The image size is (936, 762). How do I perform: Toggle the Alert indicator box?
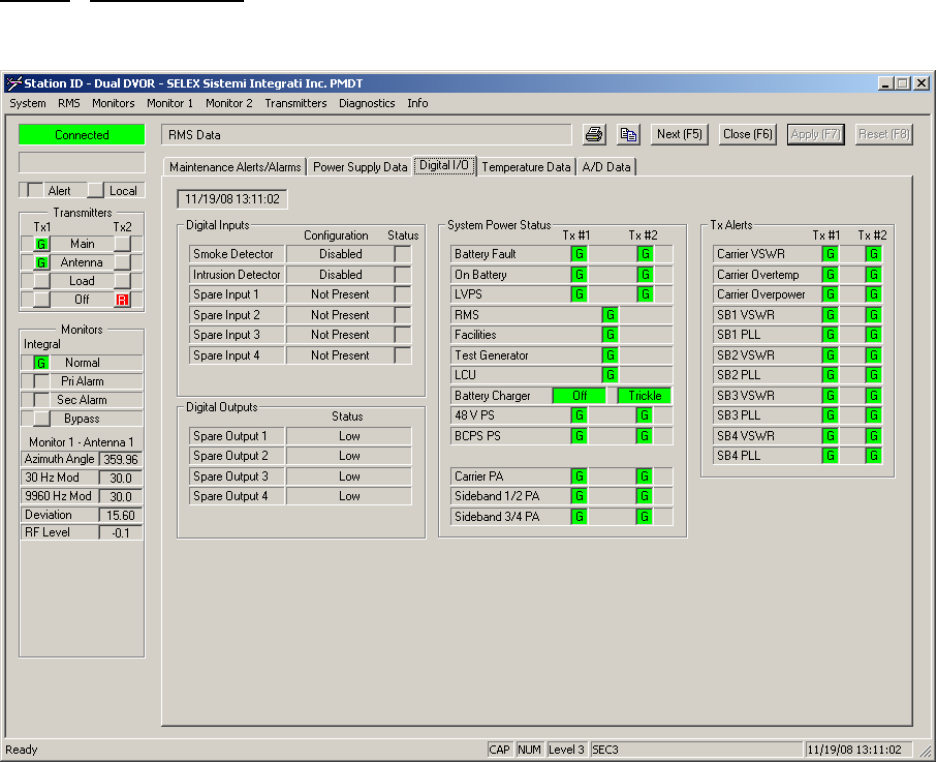point(35,191)
